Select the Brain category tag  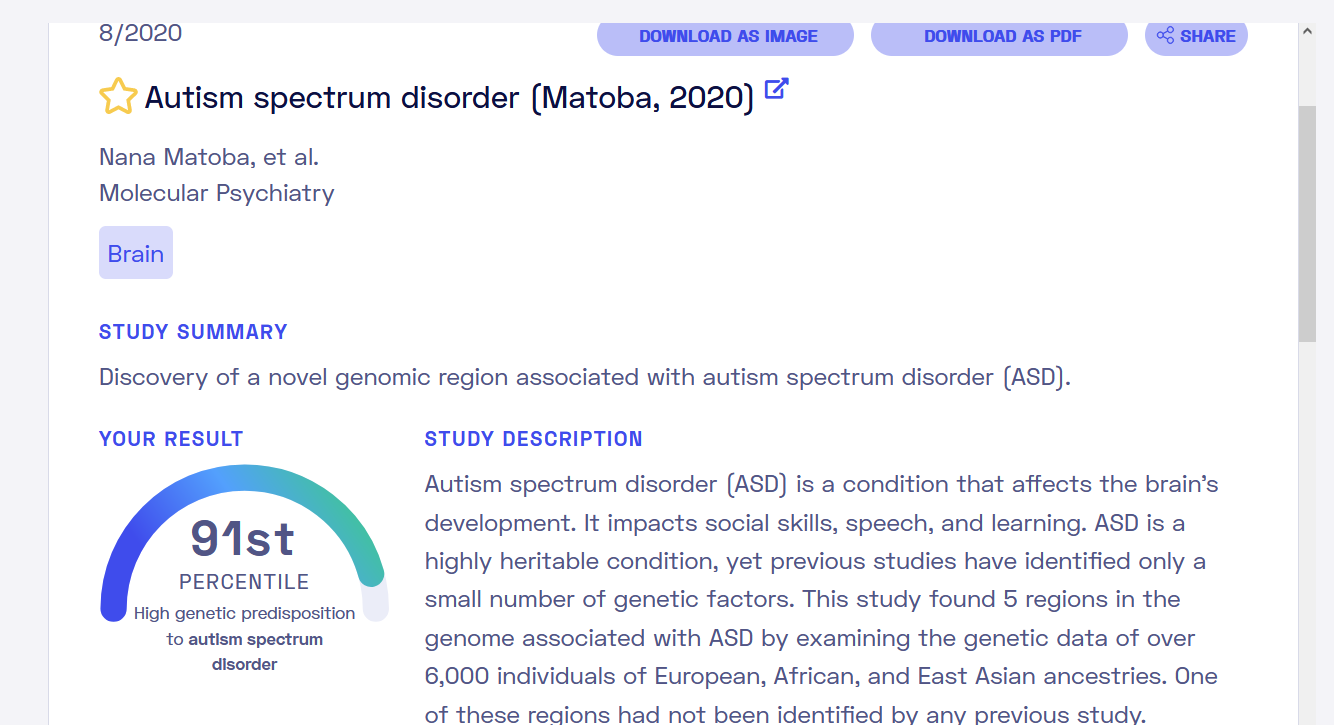tap(136, 253)
